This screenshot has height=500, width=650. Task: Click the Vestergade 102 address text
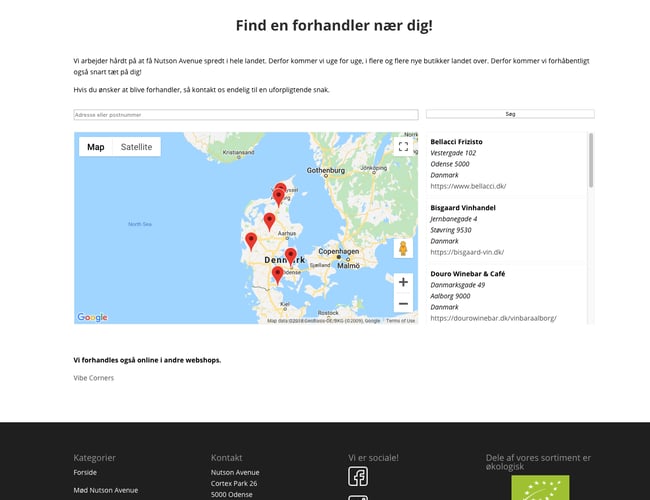pos(453,153)
